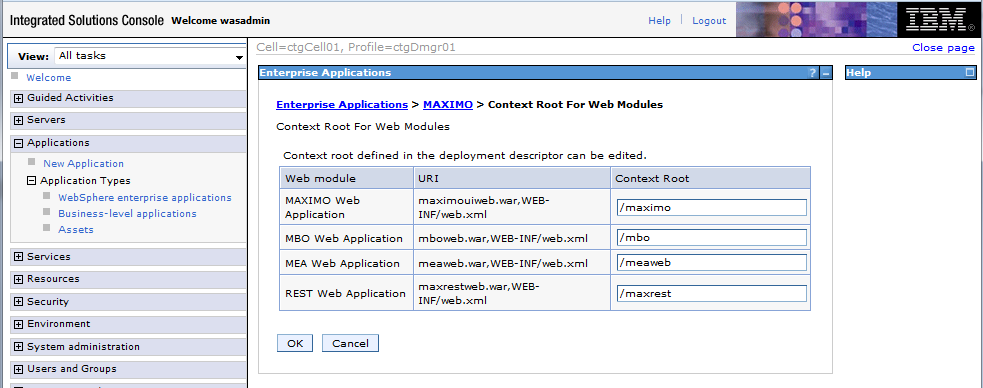The width and height of the screenshot is (983, 388).
Task: Select the Web module column header
Action: tap(347, 178)
